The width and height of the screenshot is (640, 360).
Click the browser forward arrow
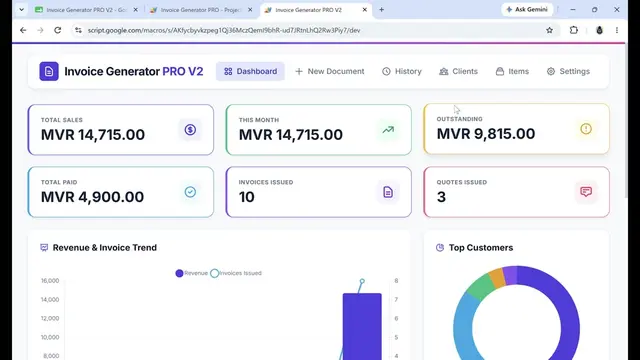40,30
